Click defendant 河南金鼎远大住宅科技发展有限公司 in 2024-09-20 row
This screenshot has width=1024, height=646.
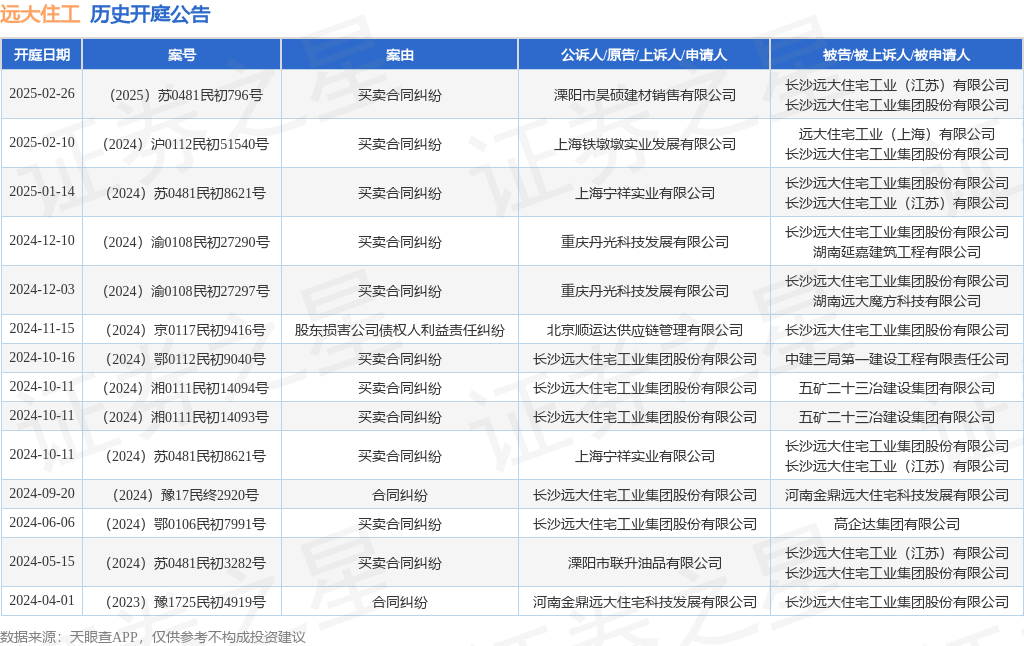(897, 495)
